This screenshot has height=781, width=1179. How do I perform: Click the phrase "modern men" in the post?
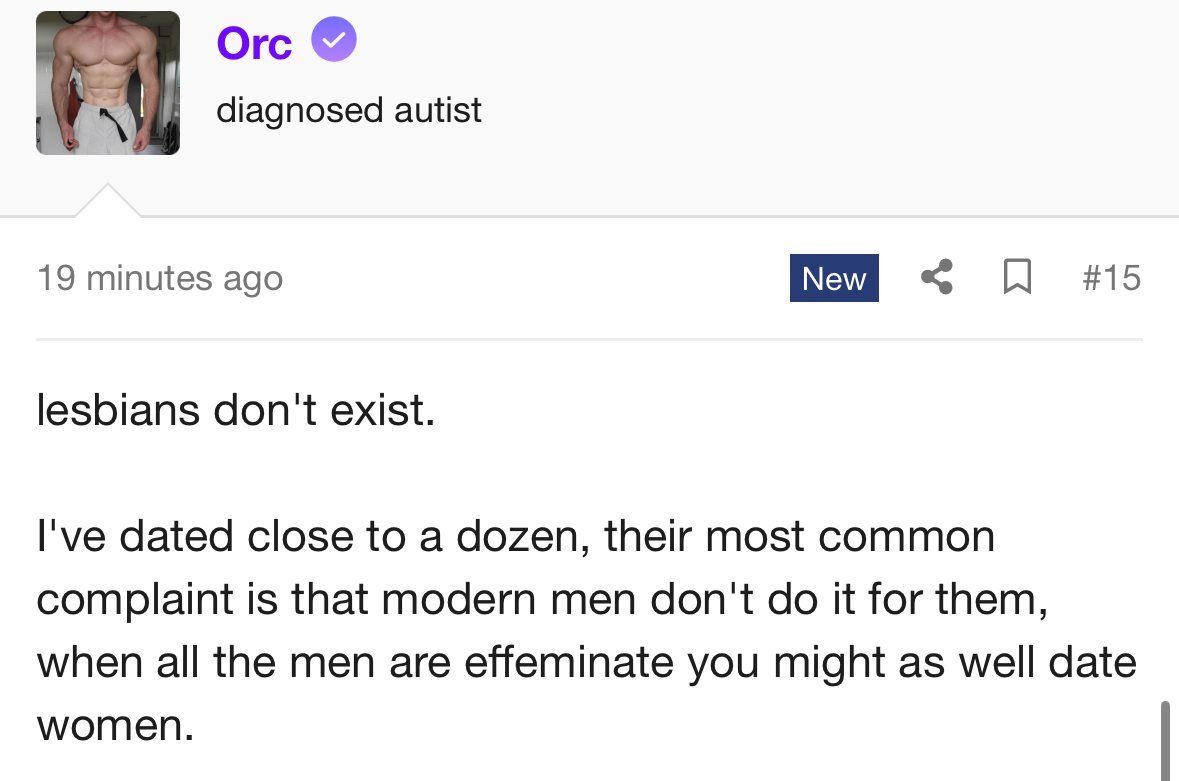(x=505, y=600)
